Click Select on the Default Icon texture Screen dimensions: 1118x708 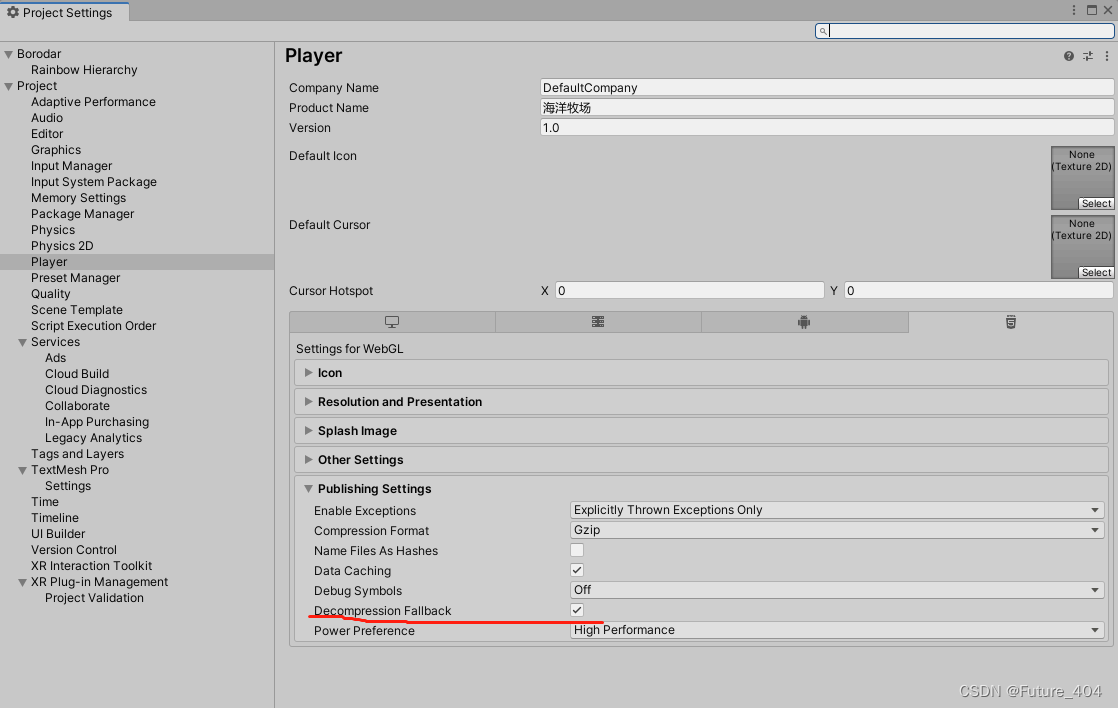[1096, 202]
